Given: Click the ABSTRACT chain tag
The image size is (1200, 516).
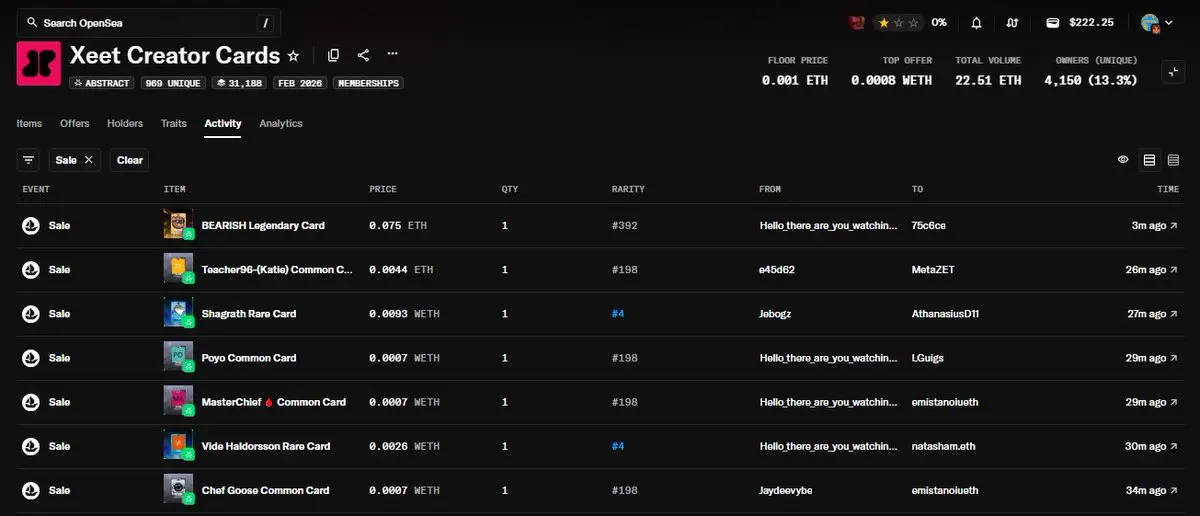Looking at the screenshot, I should tap(101, 83).
